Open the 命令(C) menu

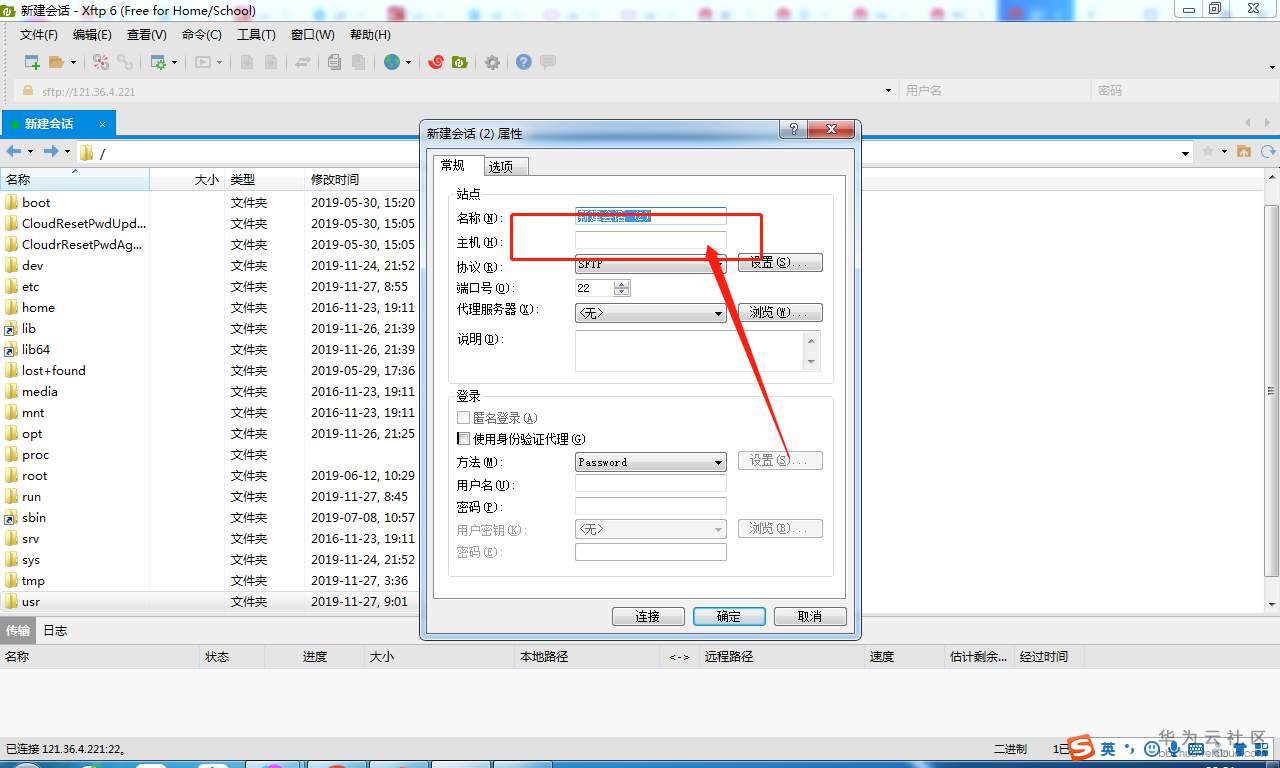tap(202, 35)
